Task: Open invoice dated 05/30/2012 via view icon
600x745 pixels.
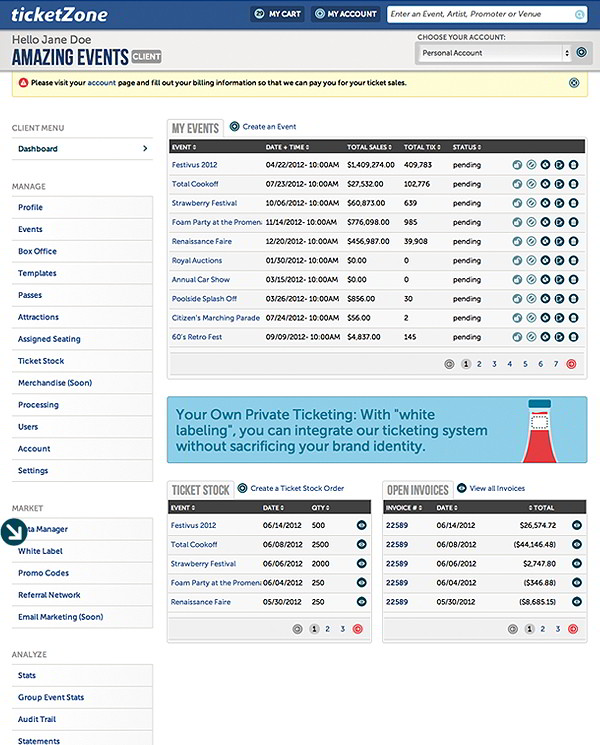Action: click(x=577, y=602)
